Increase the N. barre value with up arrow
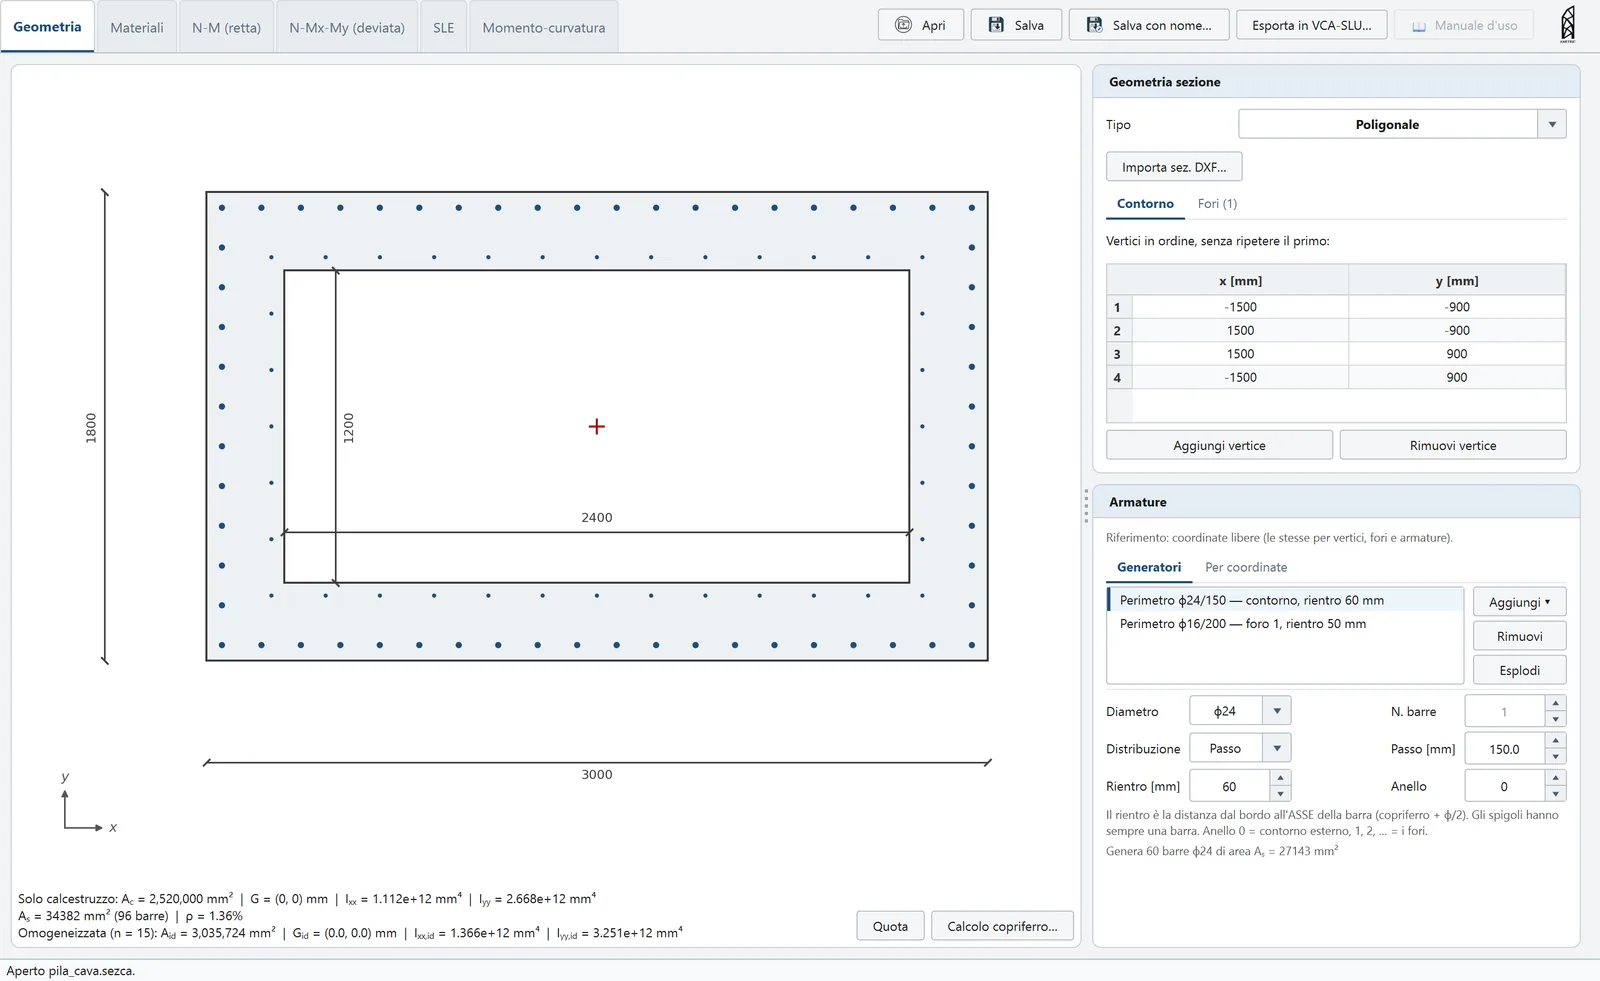Image resolution: width=1600 pixels, height=981 pixels. (x=1555, y=704)
